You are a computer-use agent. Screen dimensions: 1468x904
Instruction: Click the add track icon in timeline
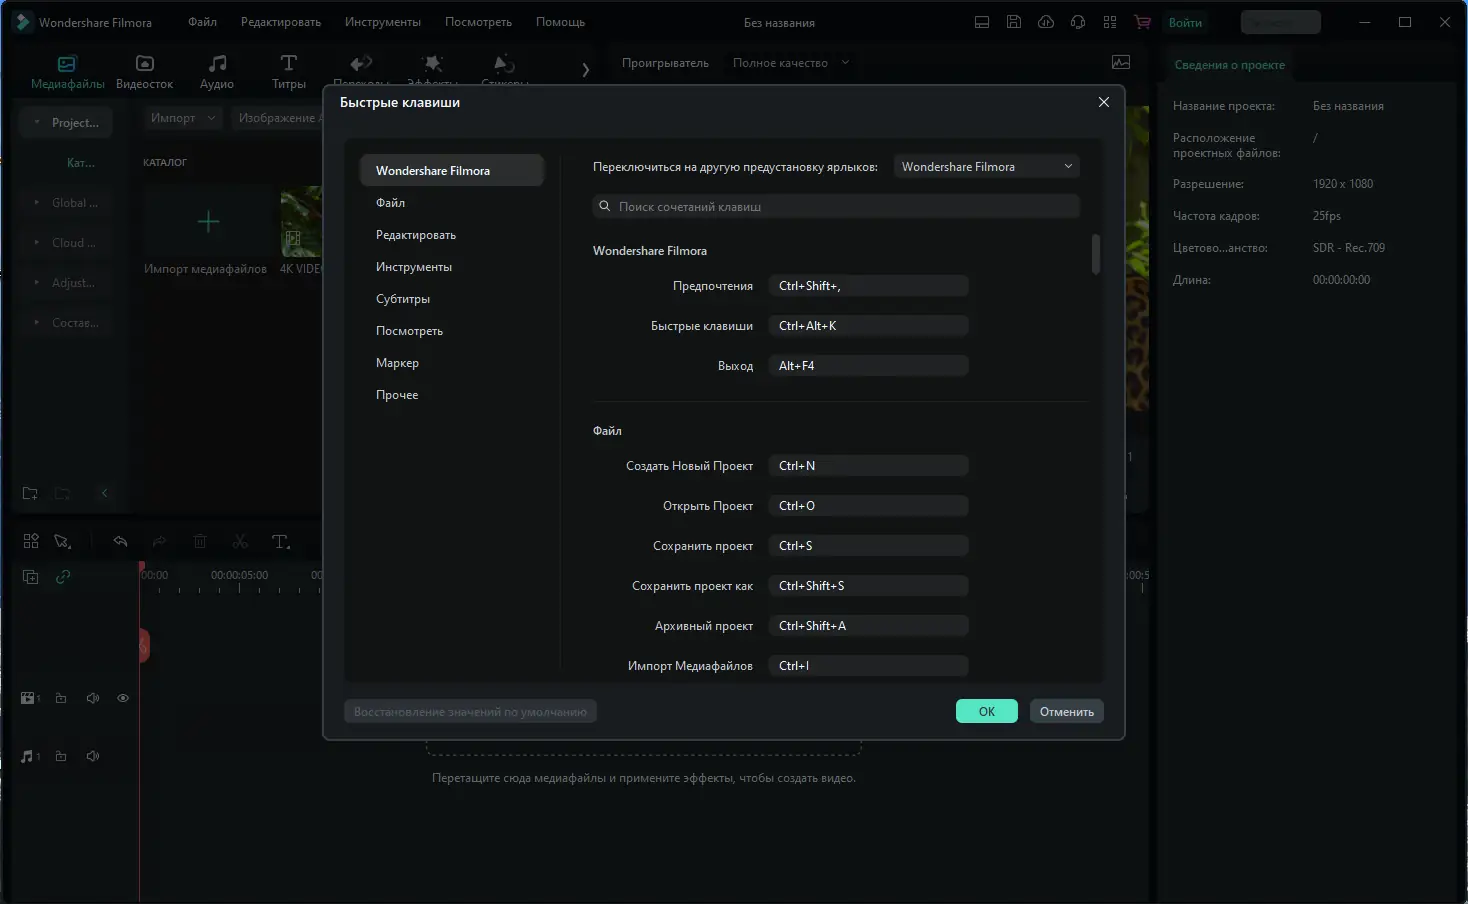(31, 577)
